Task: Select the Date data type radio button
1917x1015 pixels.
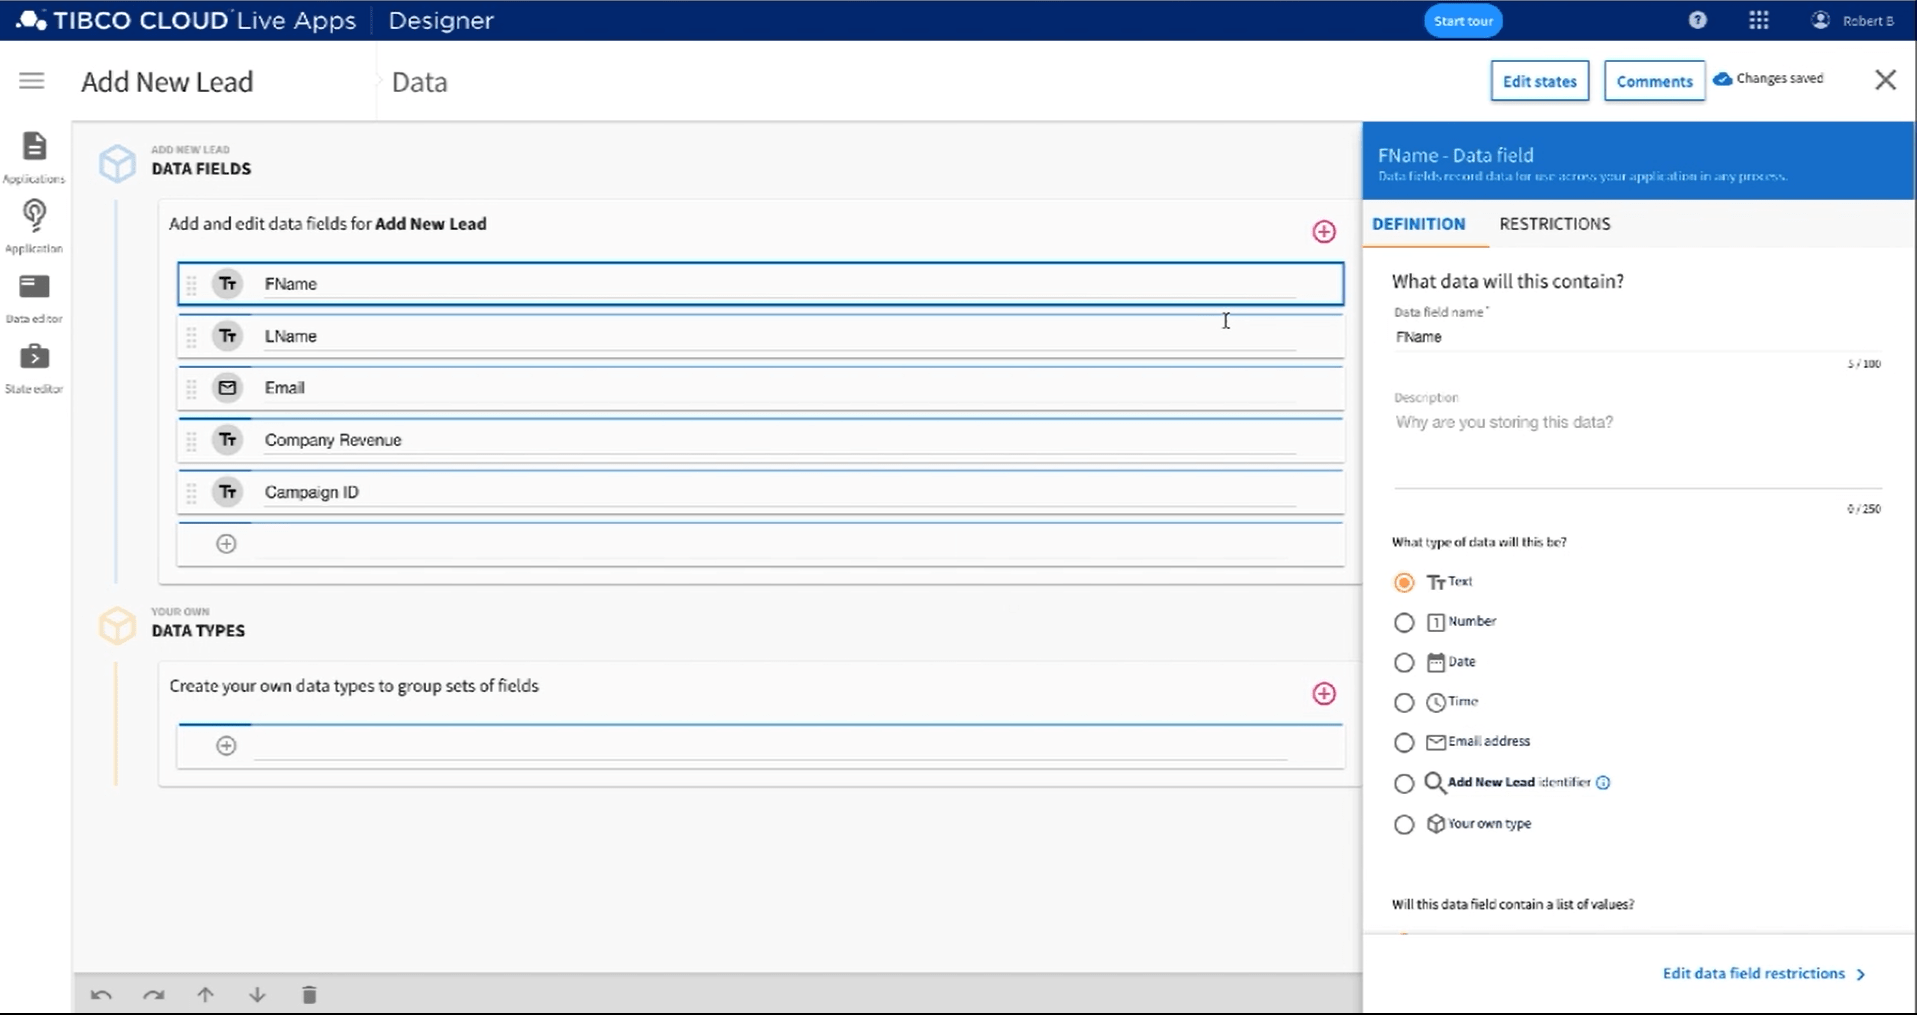Action: [x=1404, y=663]
